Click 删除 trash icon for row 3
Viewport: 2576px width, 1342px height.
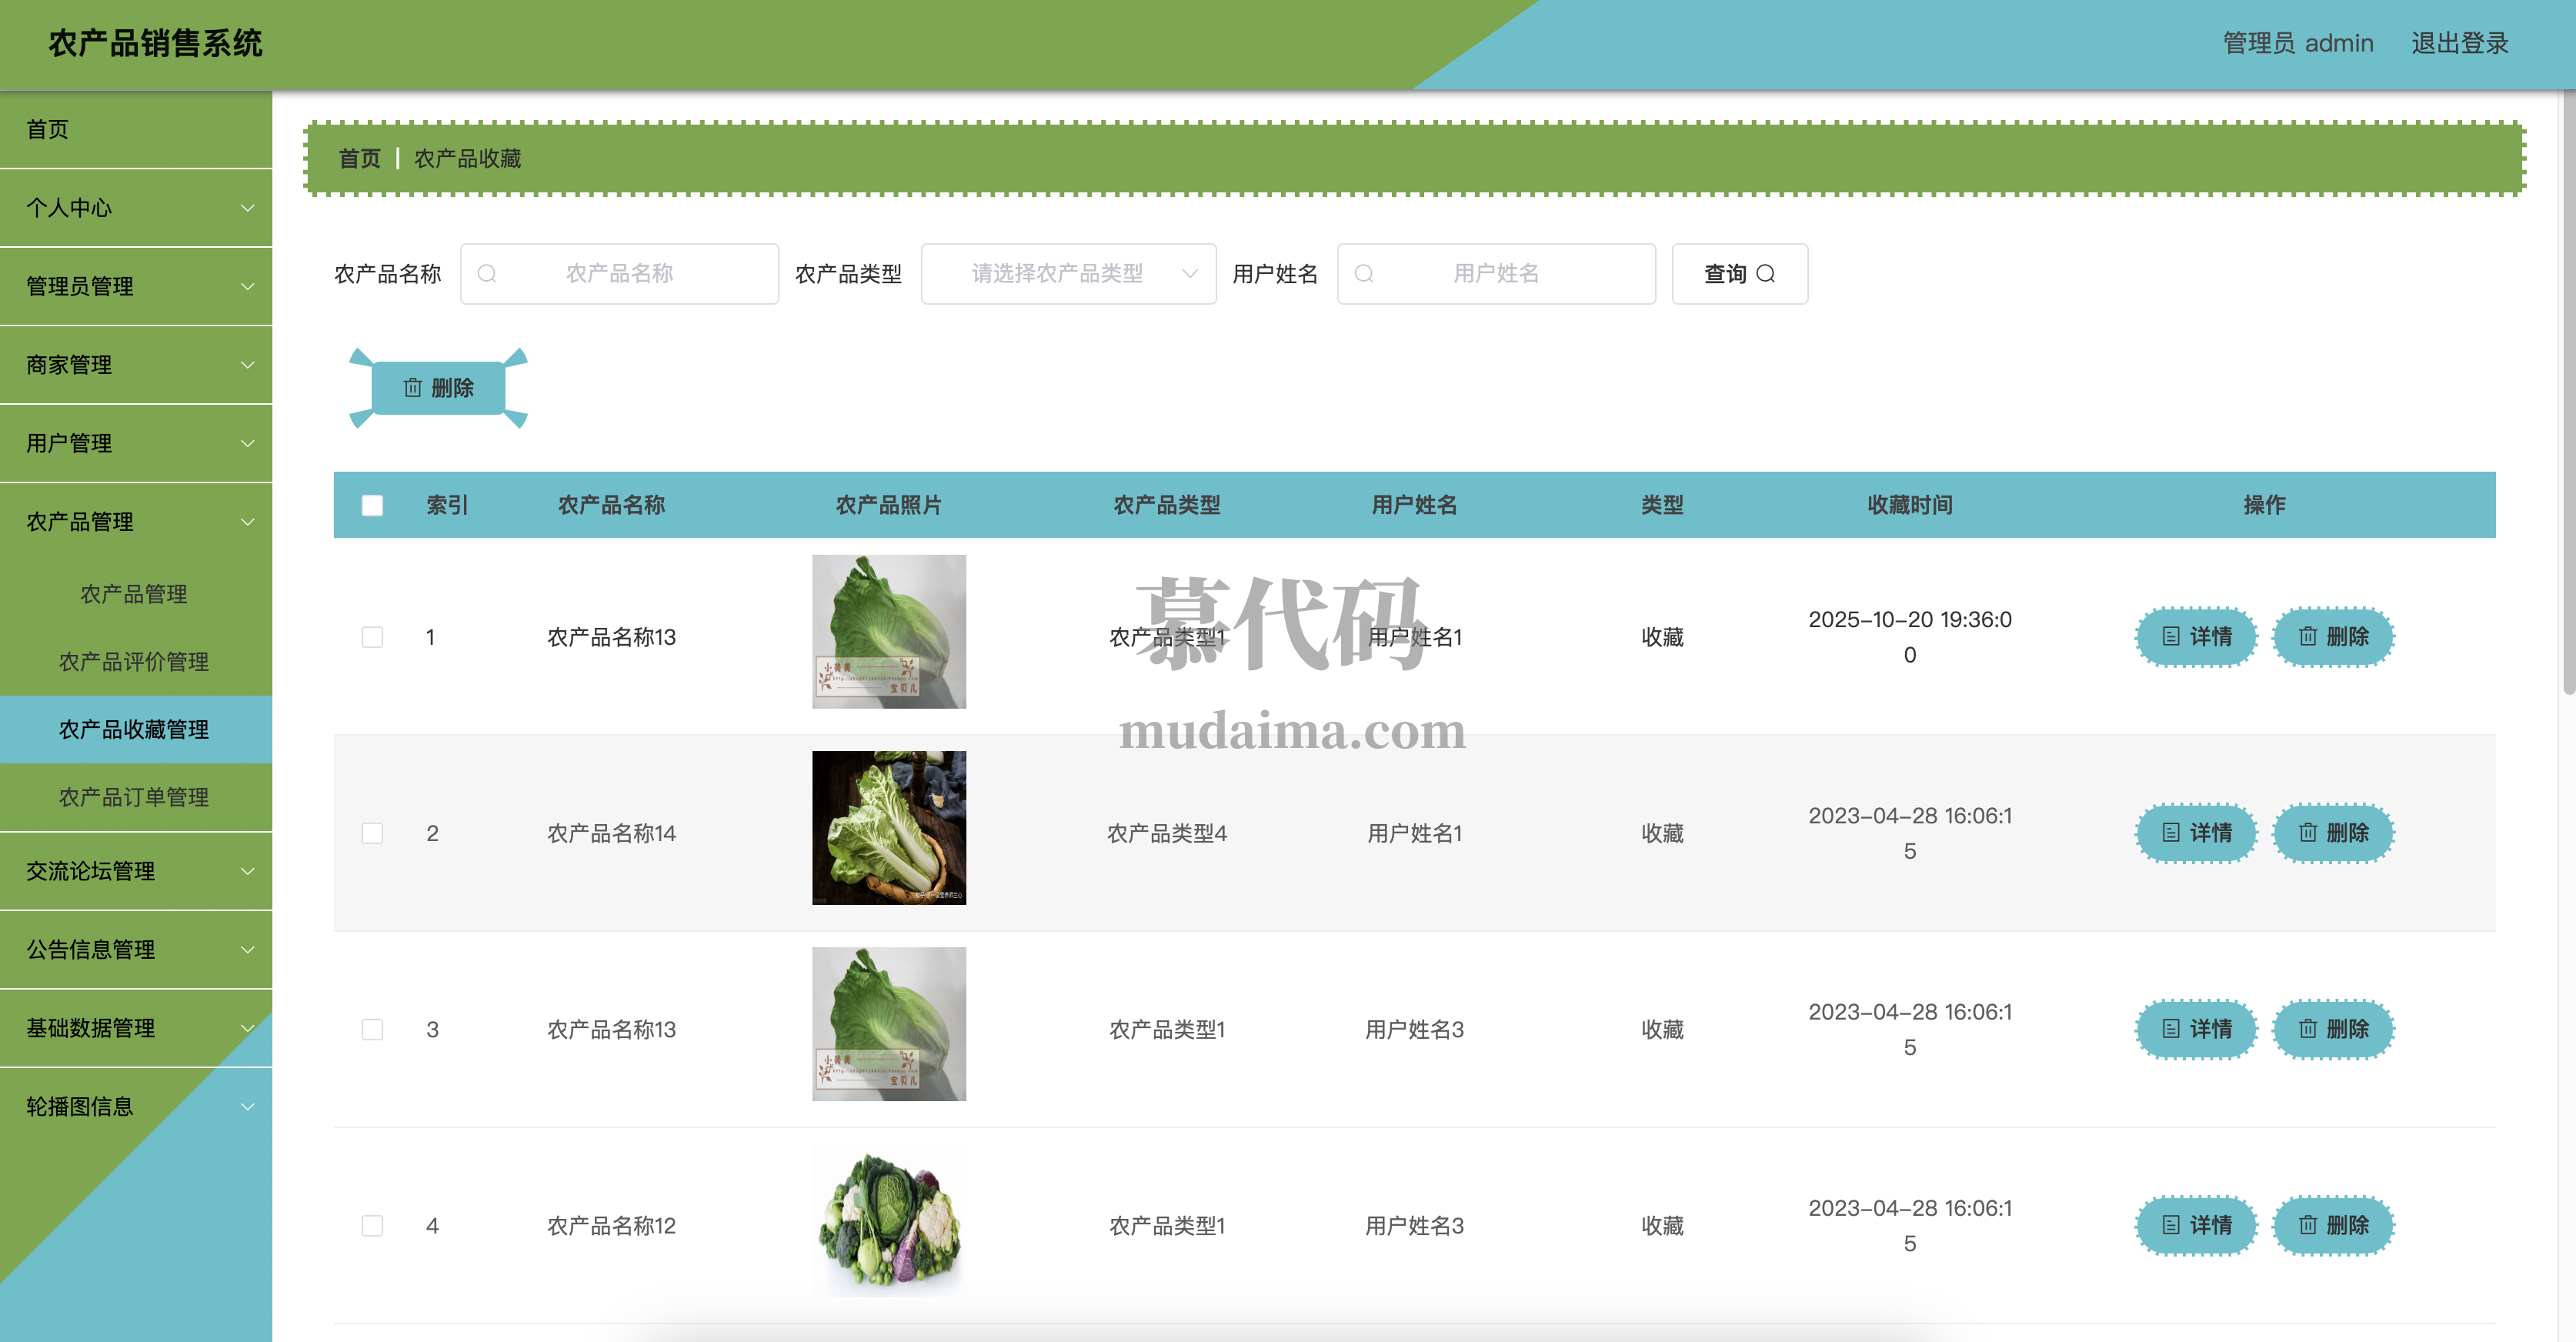tap(2308, 1029)
